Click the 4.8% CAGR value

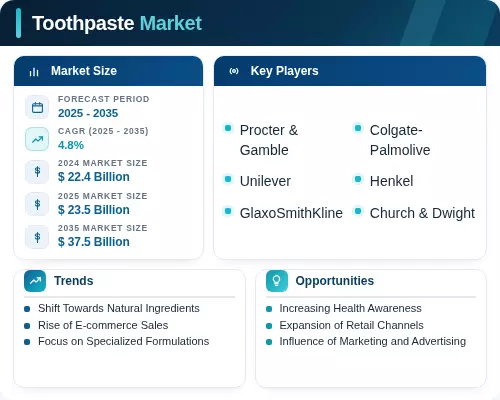[x=71, y=145]
